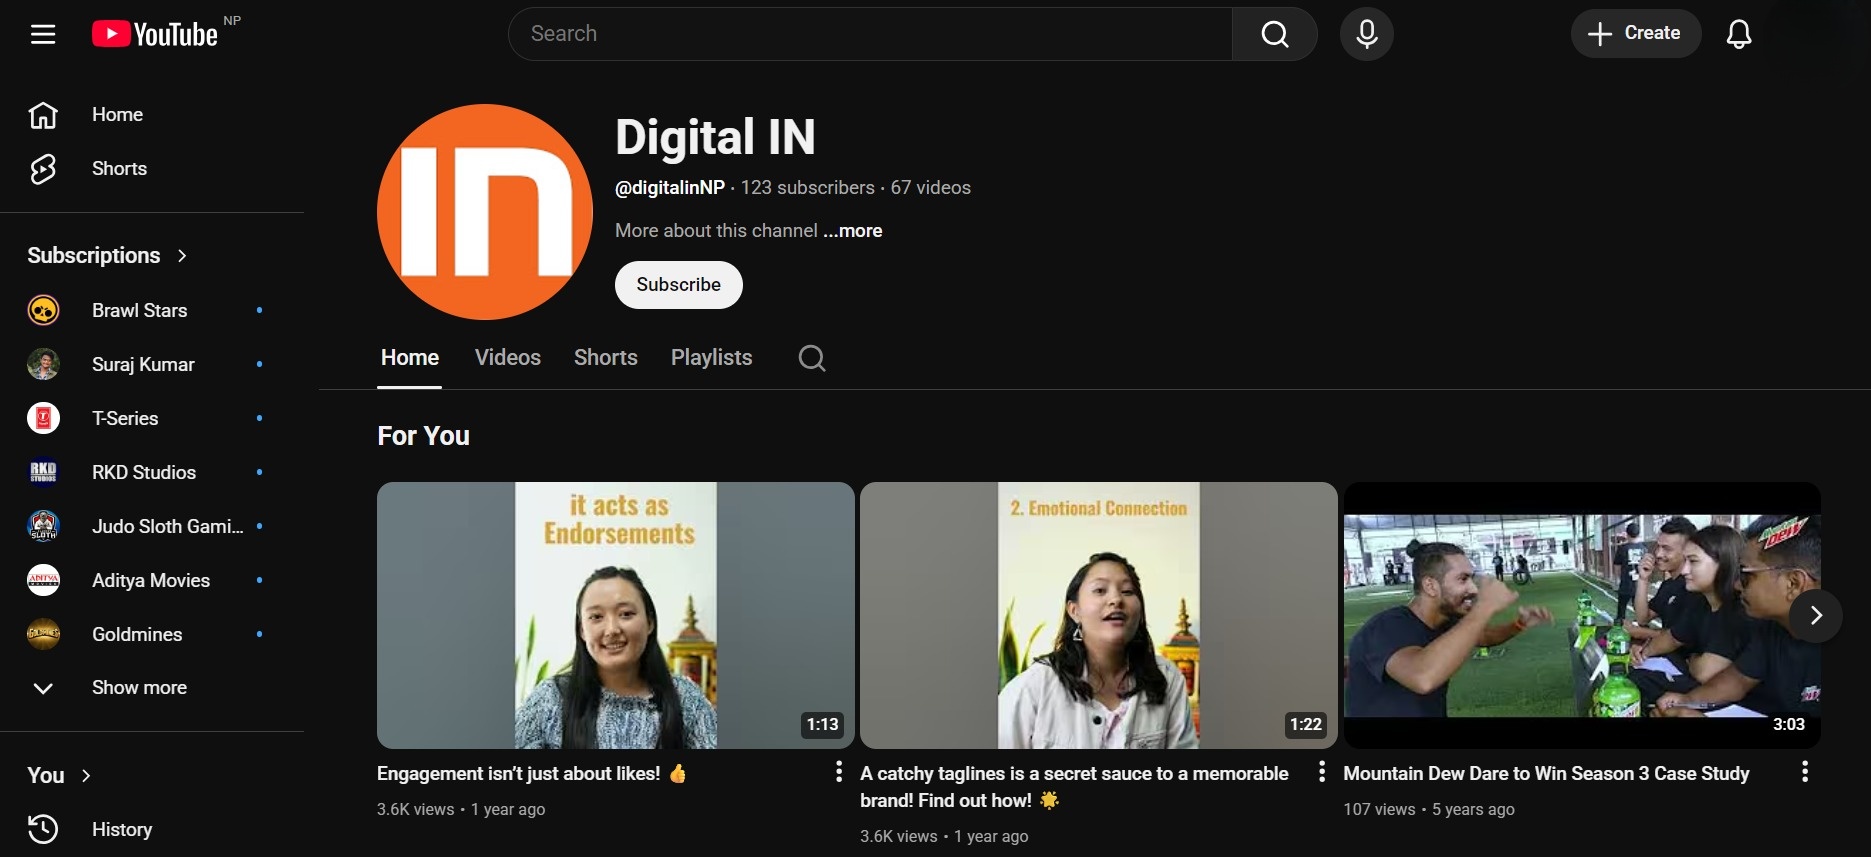Switch to the Playlists tab

[x=711, y=358]
